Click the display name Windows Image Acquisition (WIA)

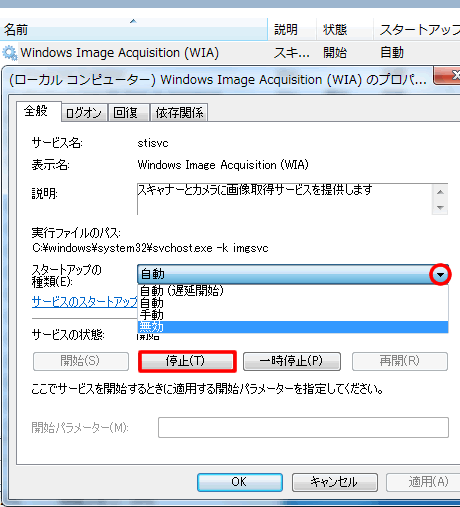pyautogui.click(x=223, y=165)
